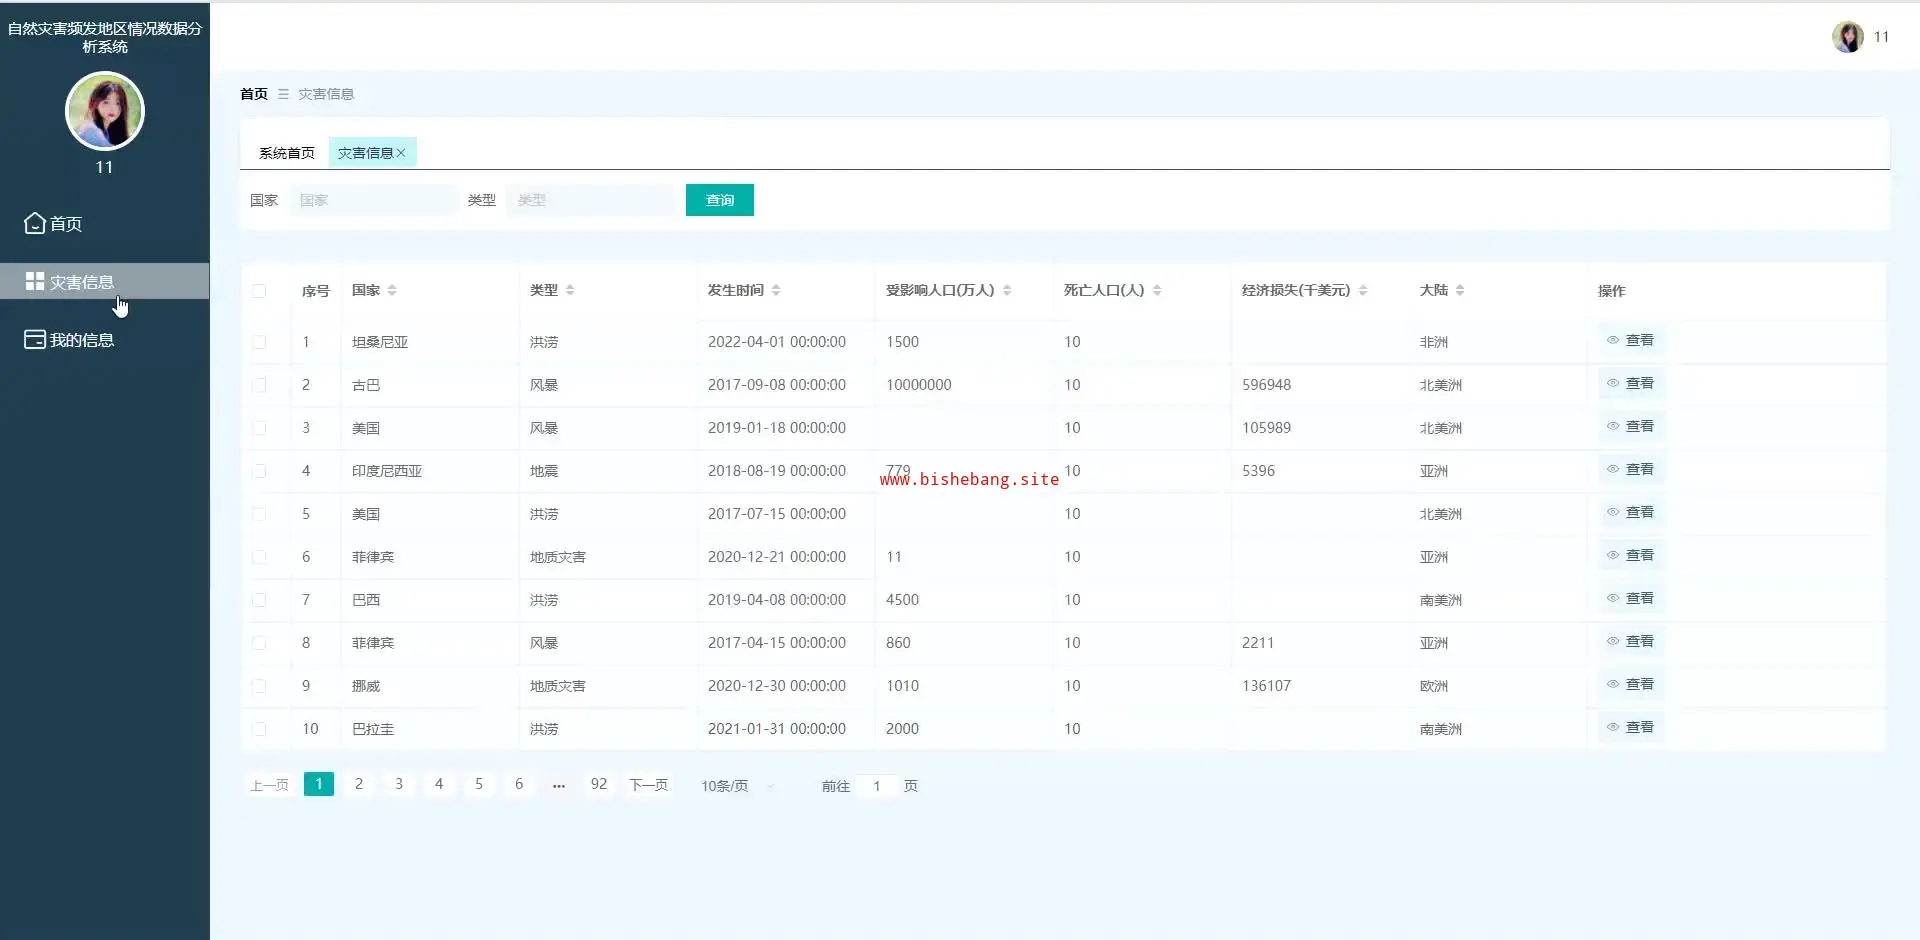Click the 国家 filter input field
This screenshot has width=1920, height=940.
372,200
